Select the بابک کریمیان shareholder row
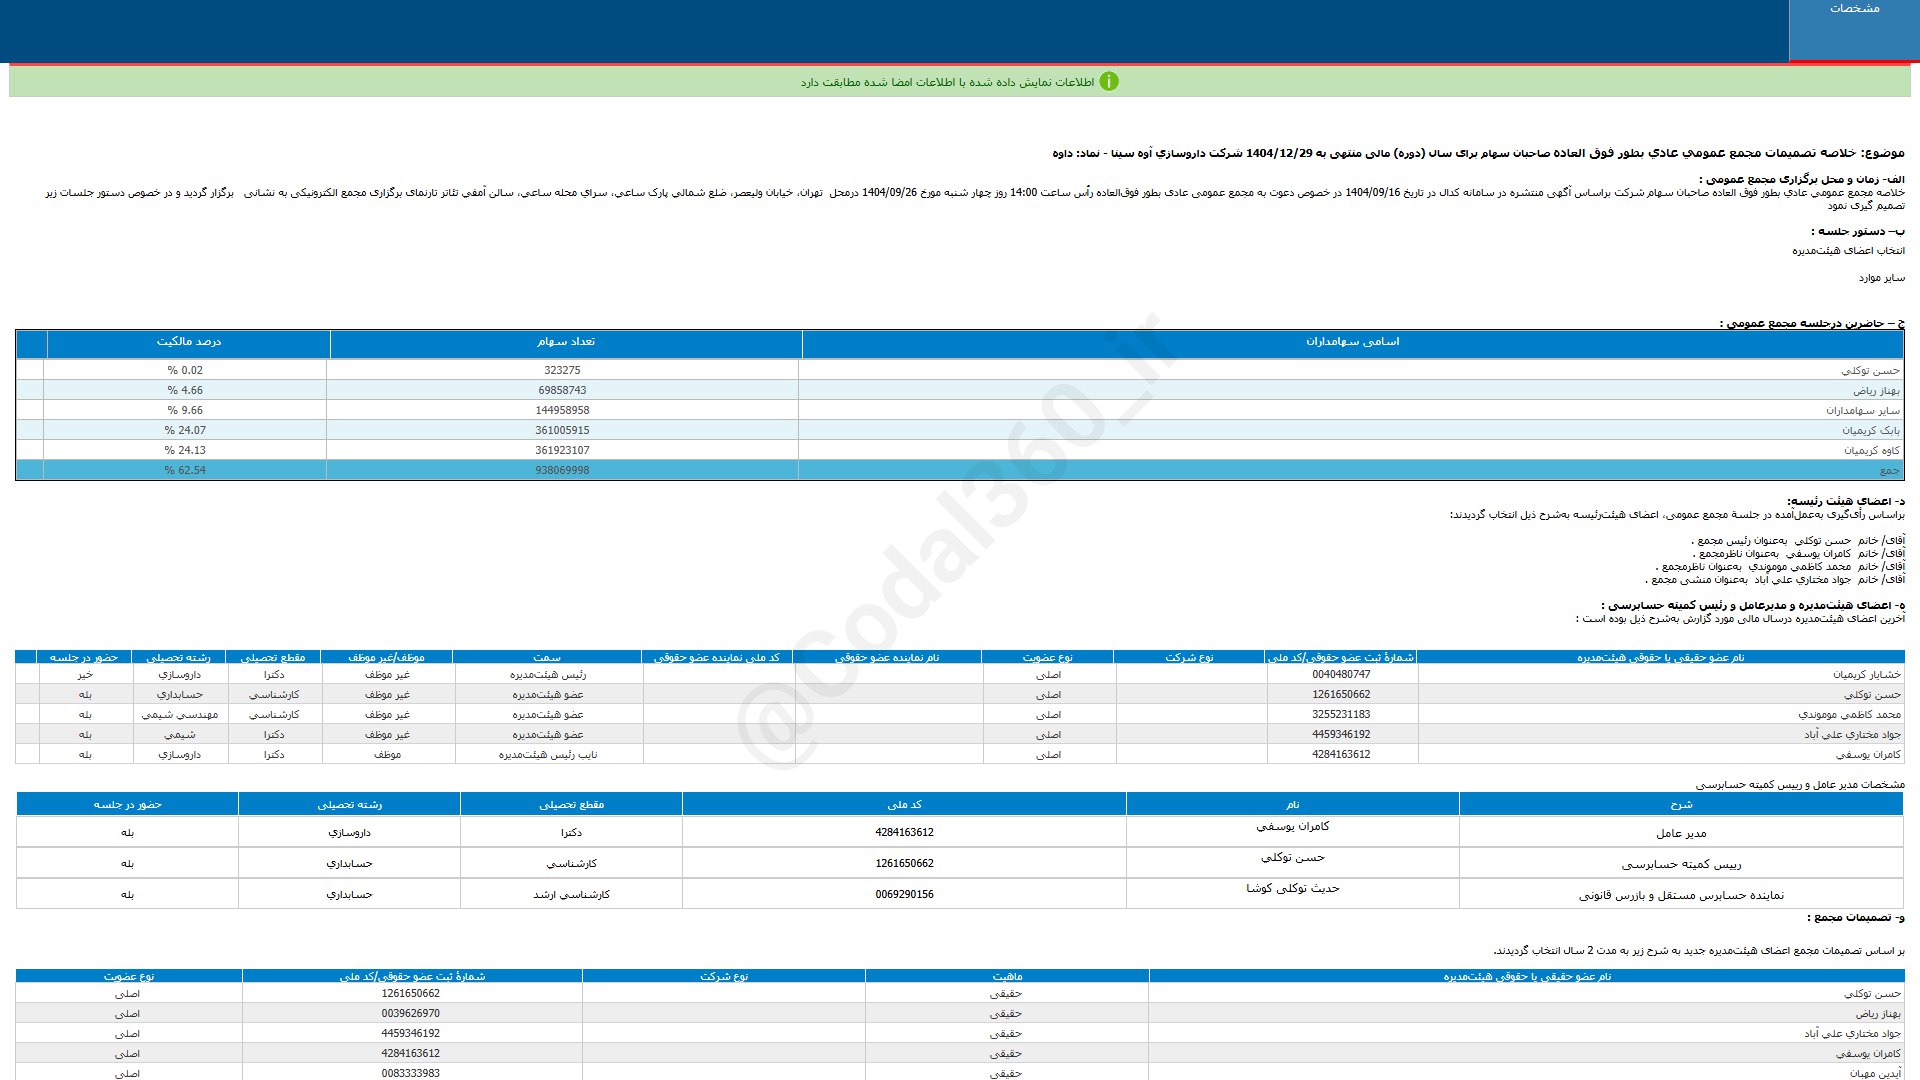 pos(1870,430)
